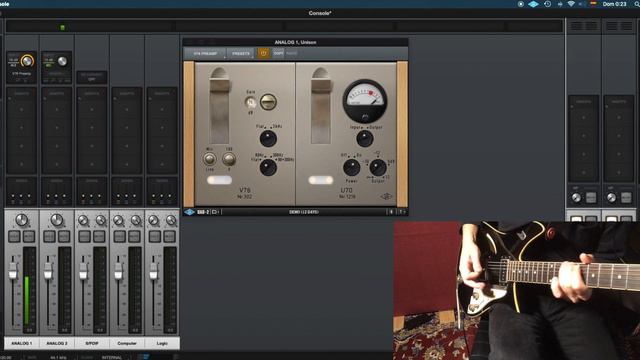The height and width of the screenshot is (360, 640).
Task: Open plugin help question mark icon
Action: click(402, 212)
